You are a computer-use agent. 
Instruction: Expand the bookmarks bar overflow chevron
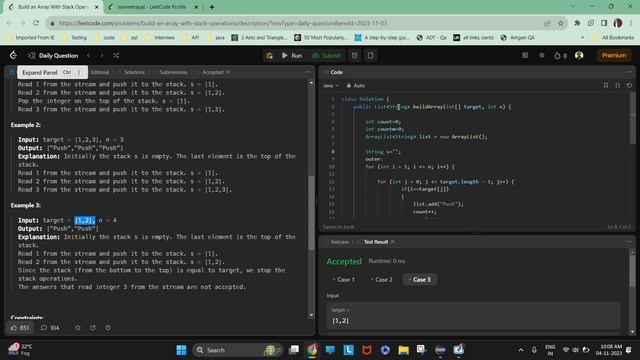click(582, 38)
